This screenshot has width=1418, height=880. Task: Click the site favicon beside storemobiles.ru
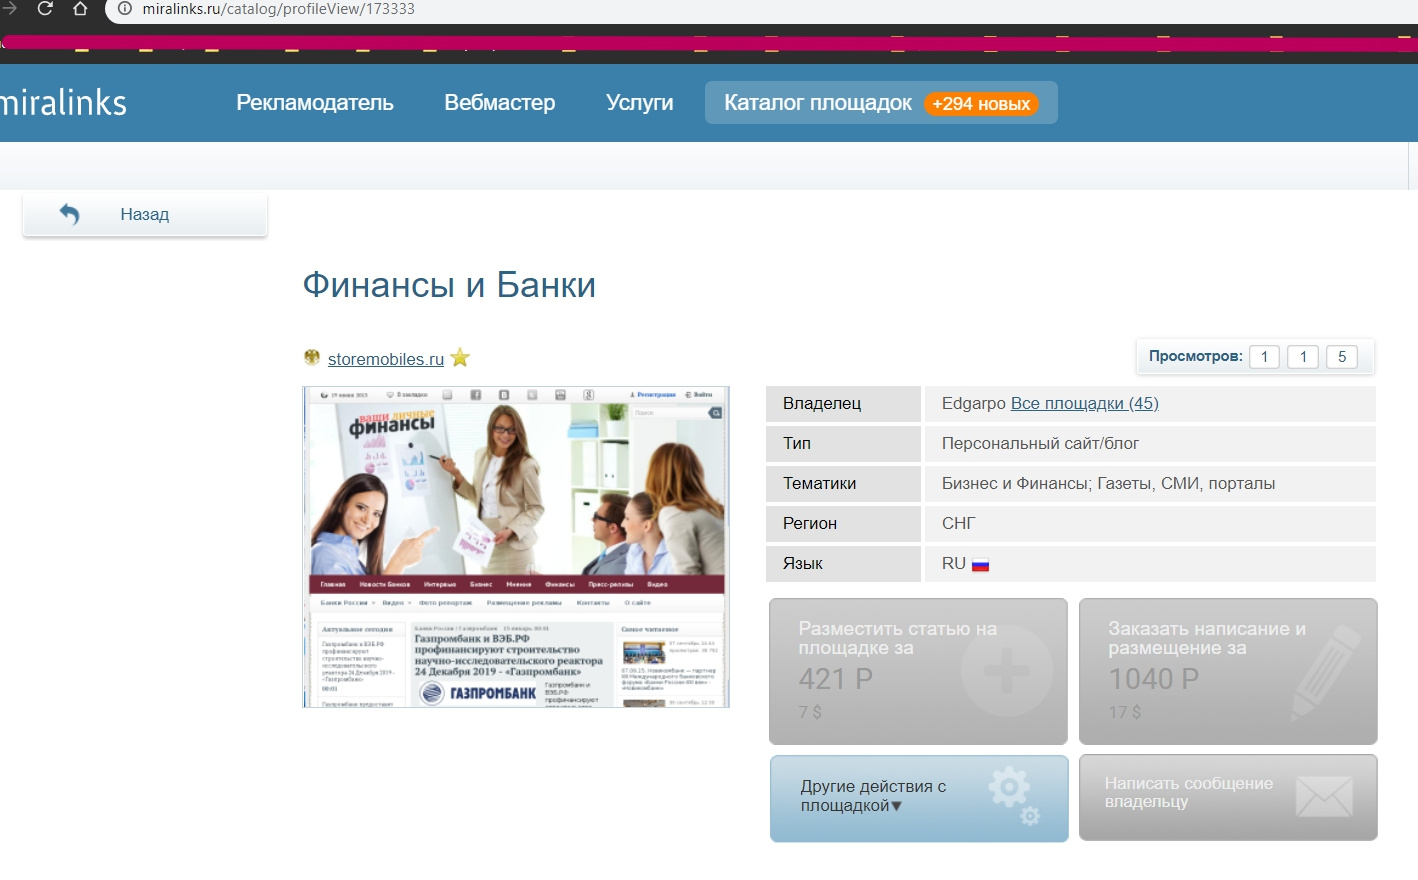tap(312, 357)
